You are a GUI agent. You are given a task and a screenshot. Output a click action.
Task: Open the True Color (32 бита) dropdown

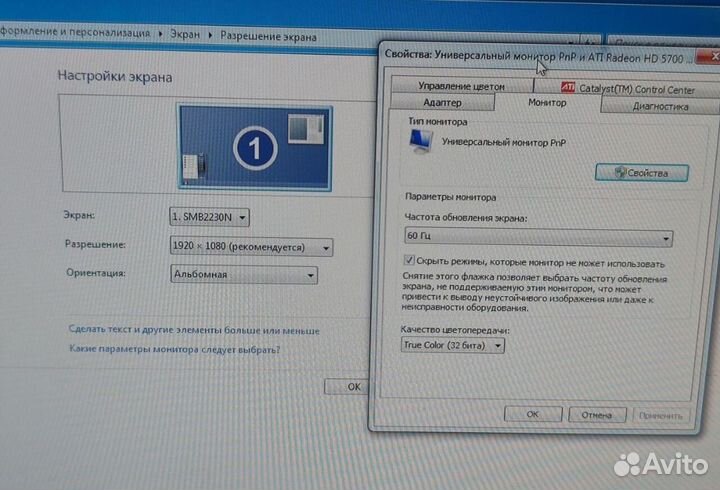coord(453,345)
